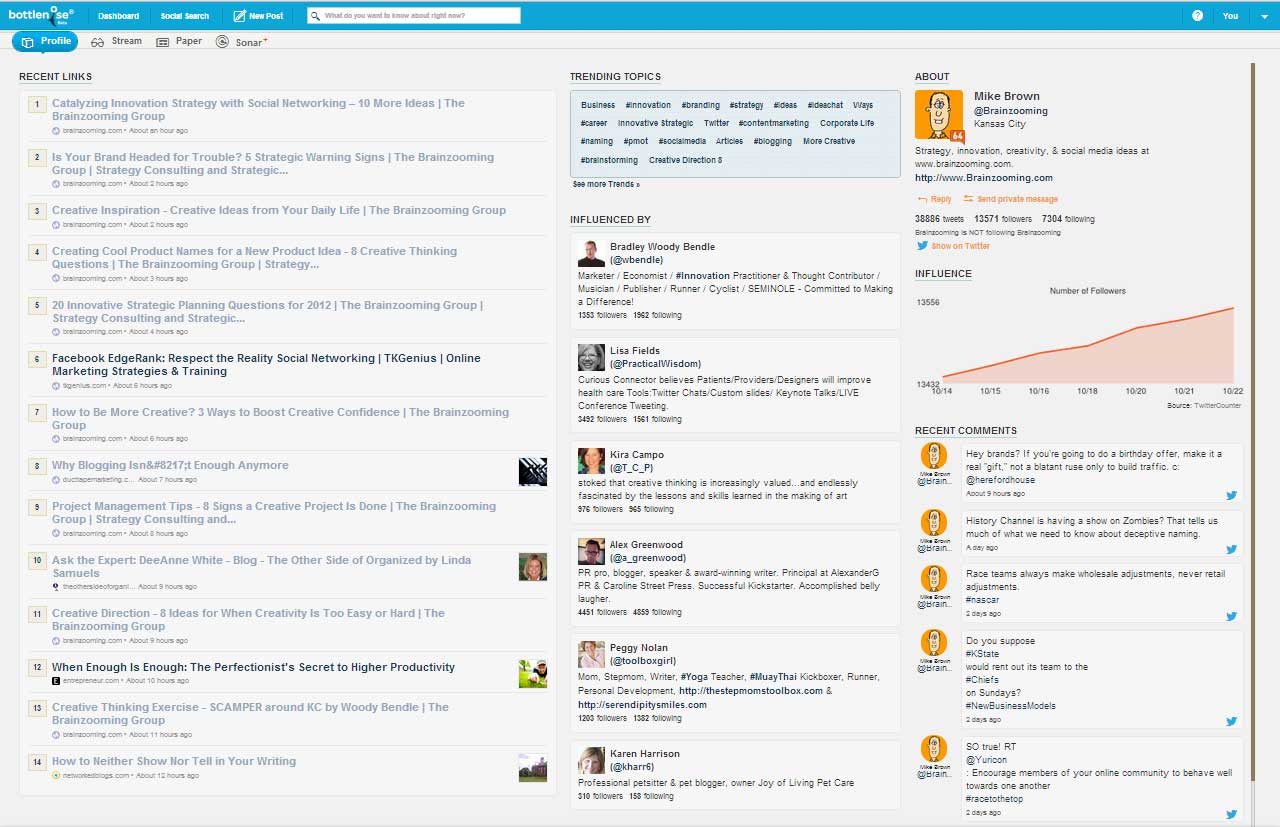Select the "Corporate Life" trending topic
The width and height of the screenshot is (1280, 827).
847,123
